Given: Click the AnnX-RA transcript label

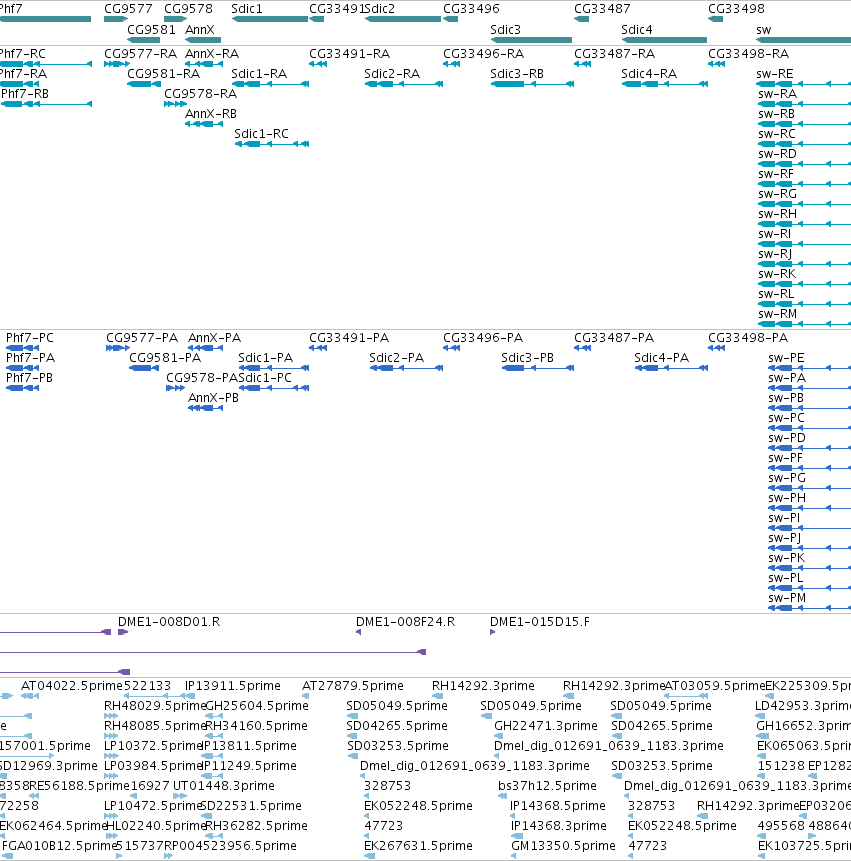Looking at the screenshot, I should pyautogui.click(x=212, y=54).
